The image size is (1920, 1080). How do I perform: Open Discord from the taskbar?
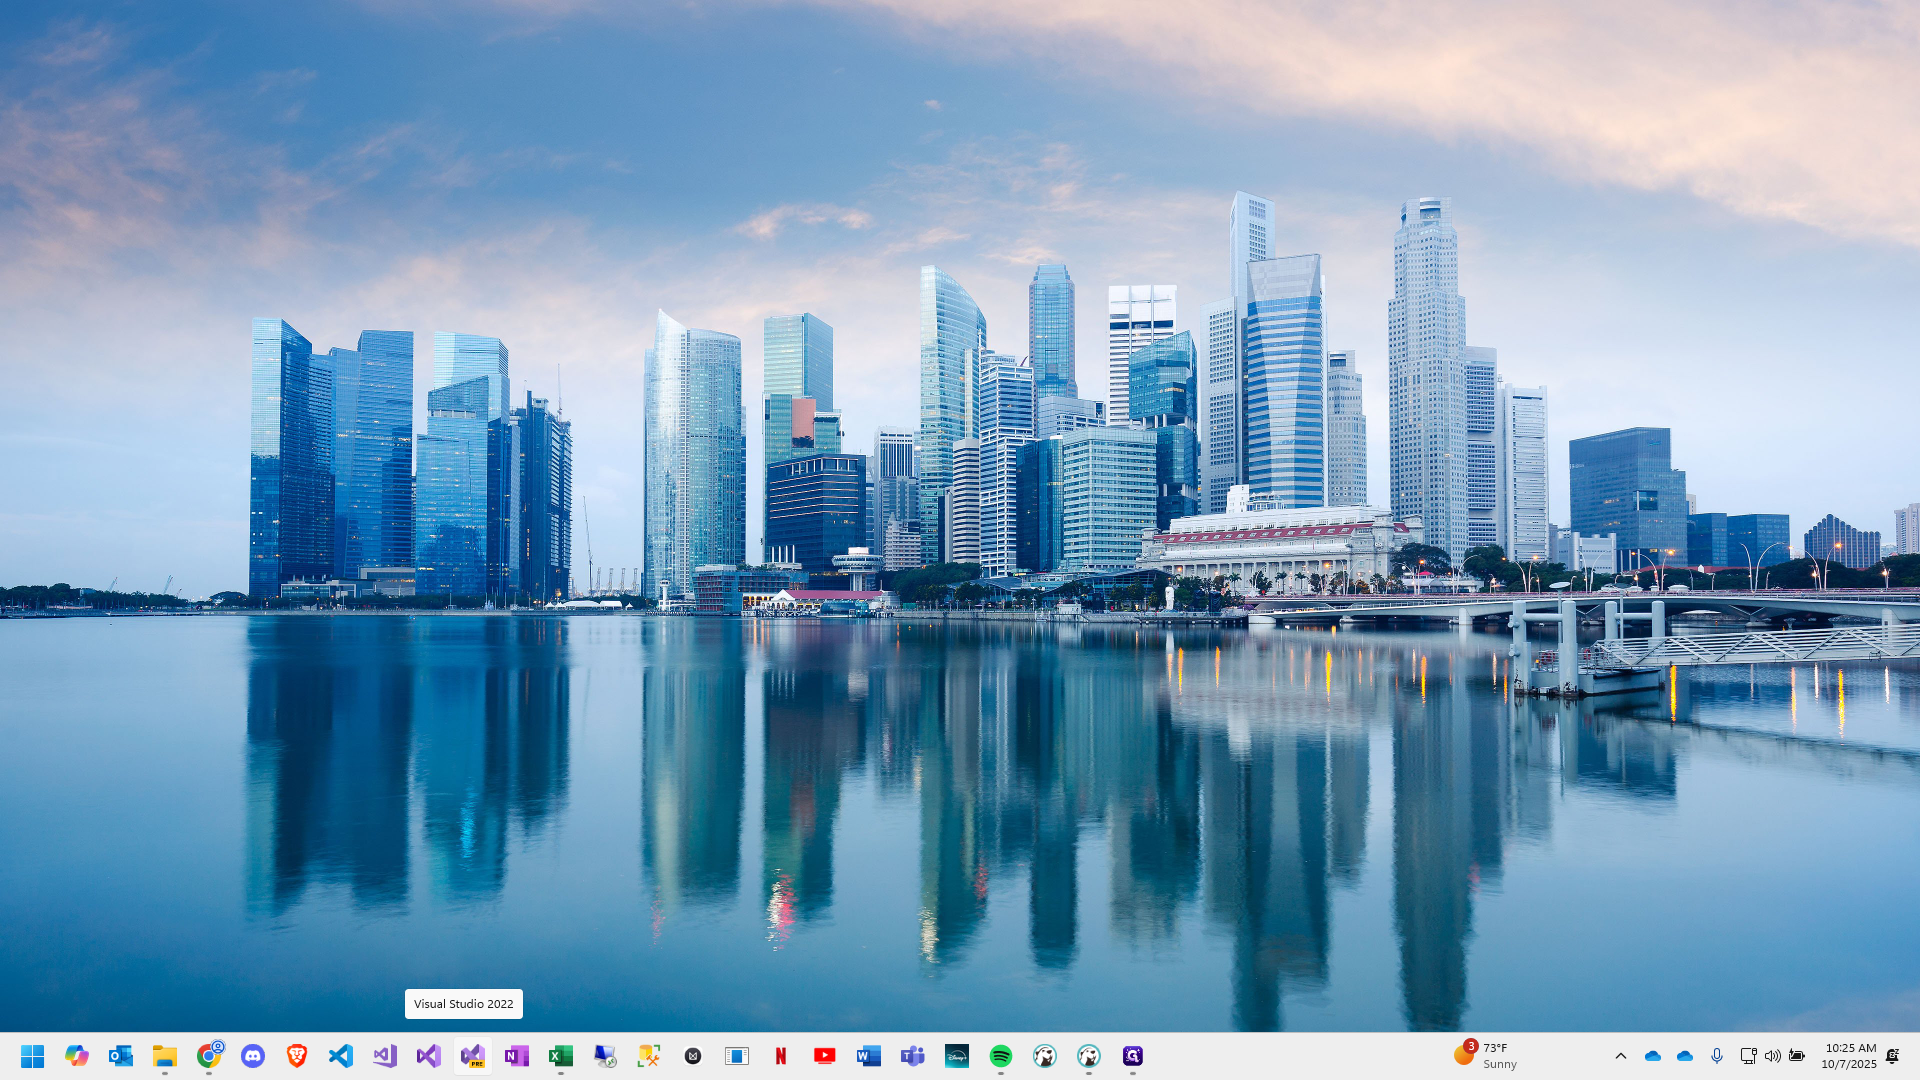[253, 1056]
